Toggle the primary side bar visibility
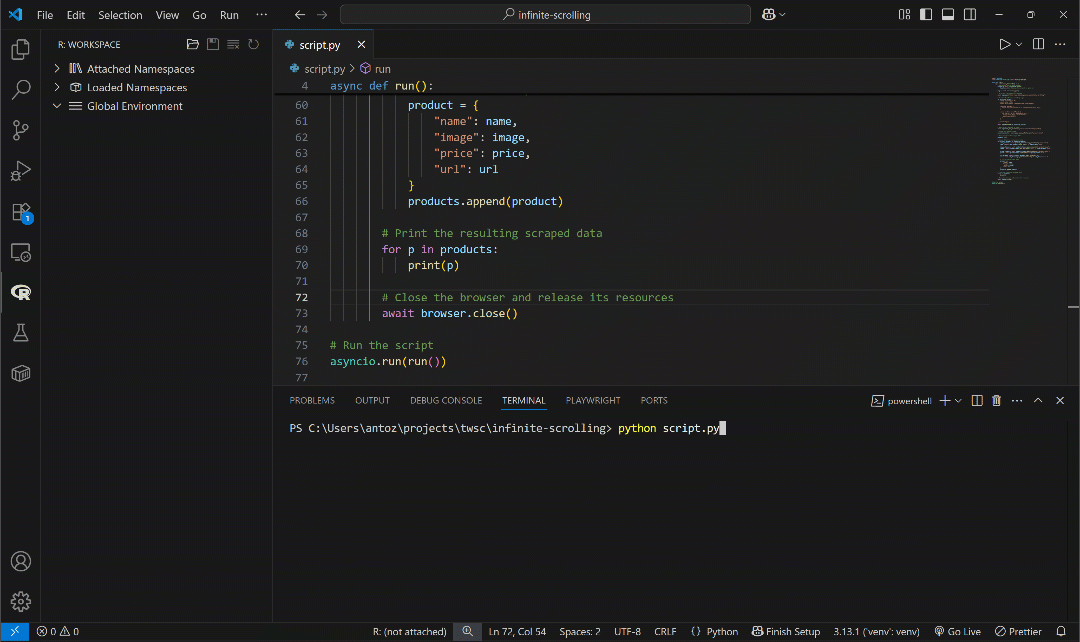The image size is (1080, 642). click(925, 15)
